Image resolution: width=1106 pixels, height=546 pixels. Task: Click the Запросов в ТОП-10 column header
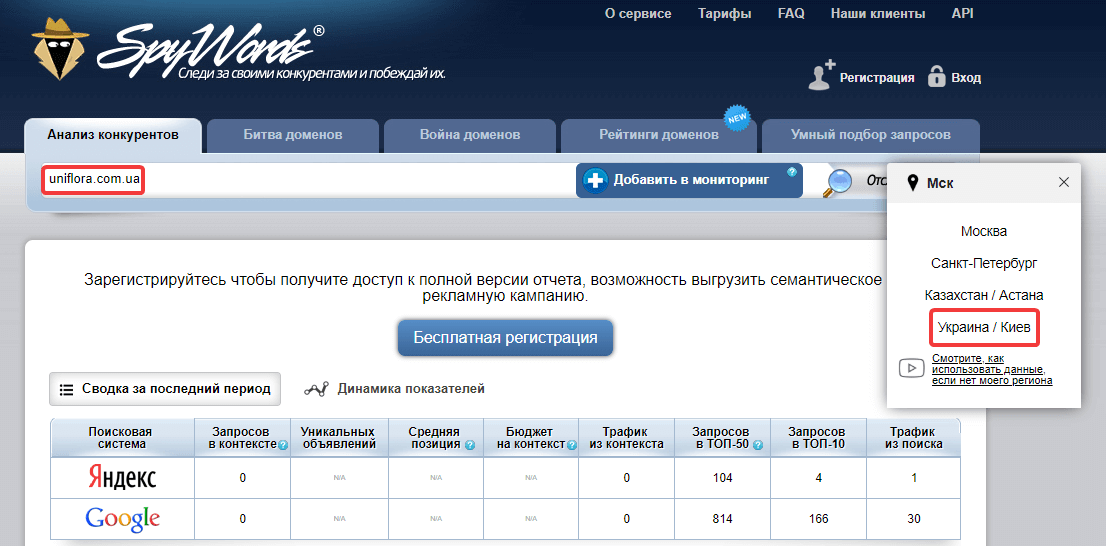[x=818, y=437]
